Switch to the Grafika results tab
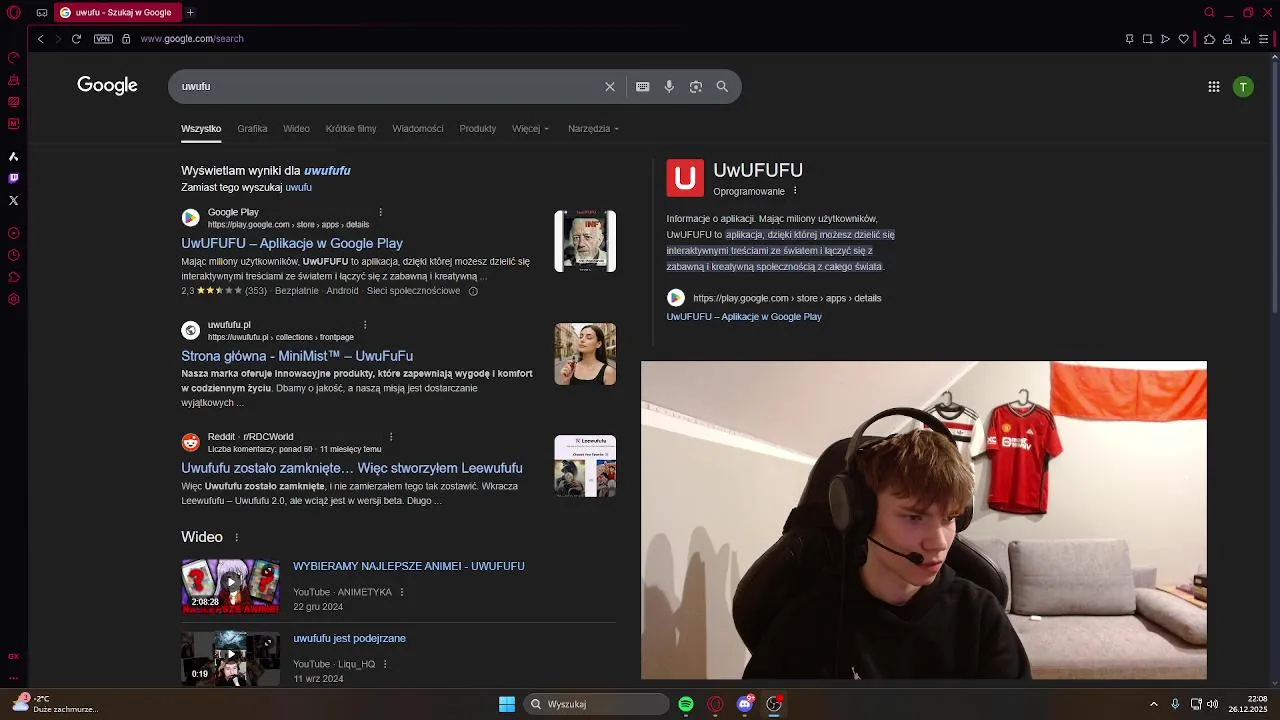 coord(252,129)
